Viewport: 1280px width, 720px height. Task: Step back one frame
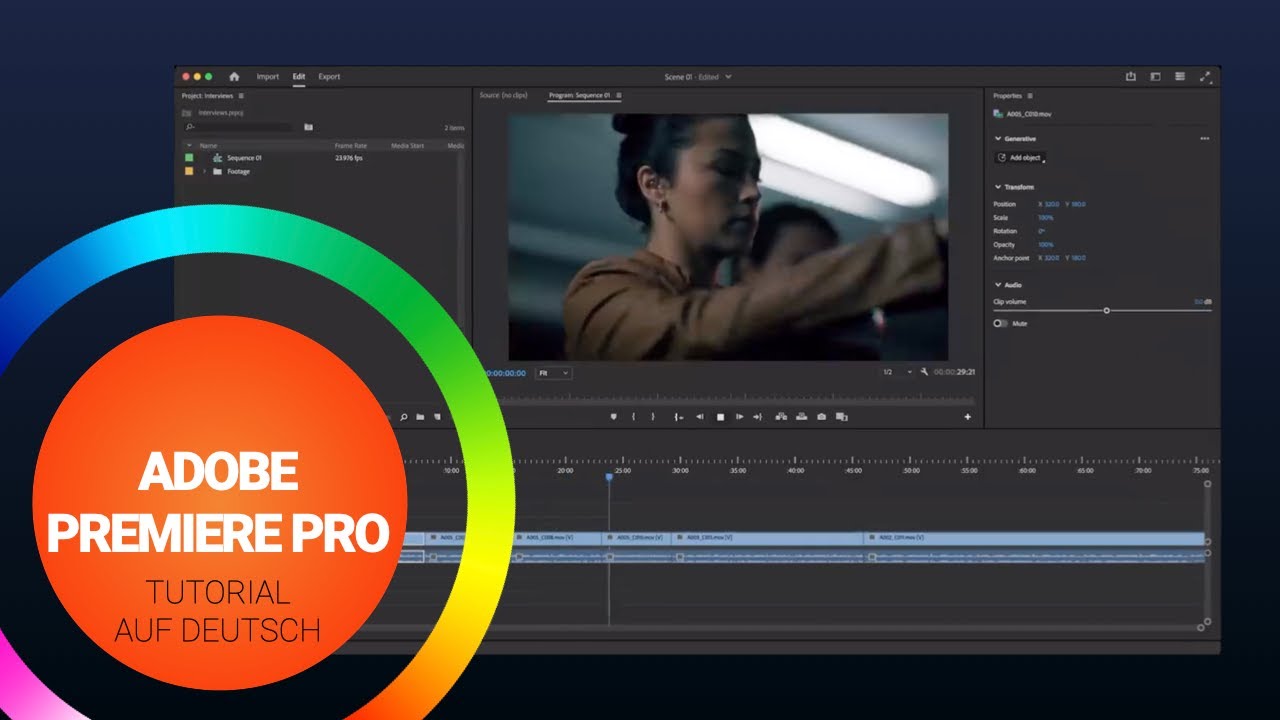click(x=700, y=417)
